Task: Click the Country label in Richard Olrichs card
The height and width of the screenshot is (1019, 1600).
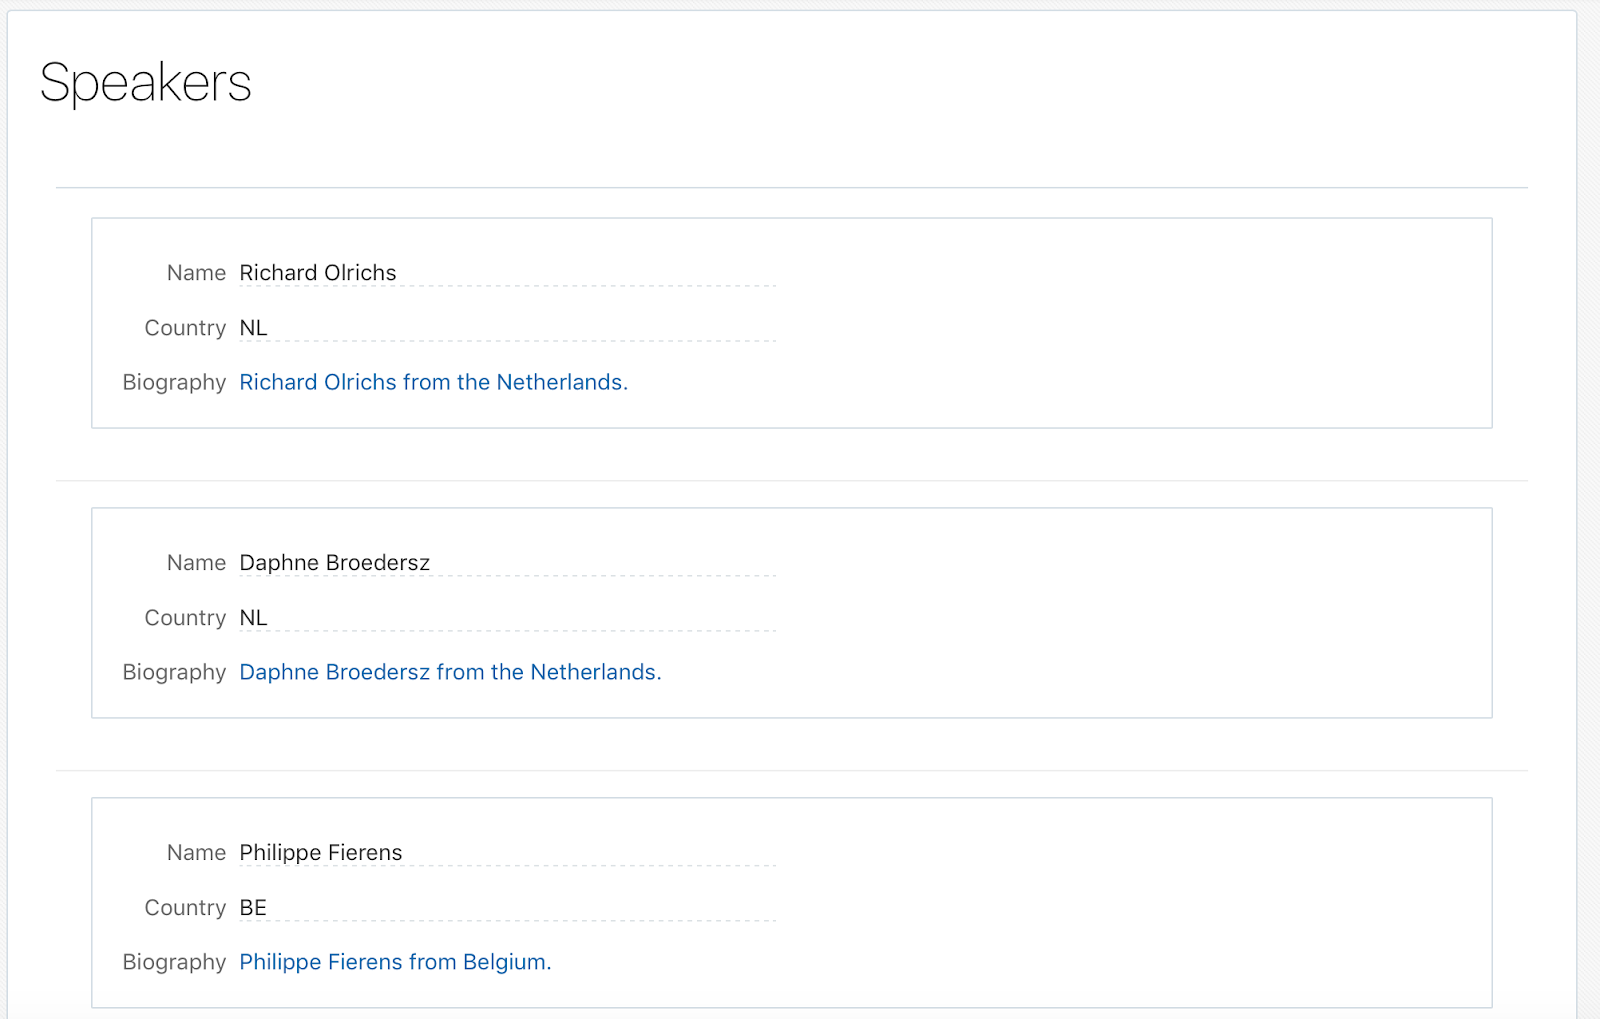Action: pyautogui.click(x=185, y=328)
